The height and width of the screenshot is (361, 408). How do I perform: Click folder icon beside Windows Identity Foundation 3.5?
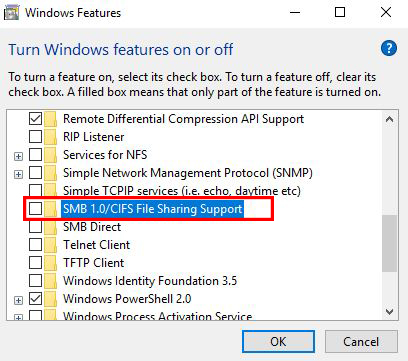tap(50, 281)
